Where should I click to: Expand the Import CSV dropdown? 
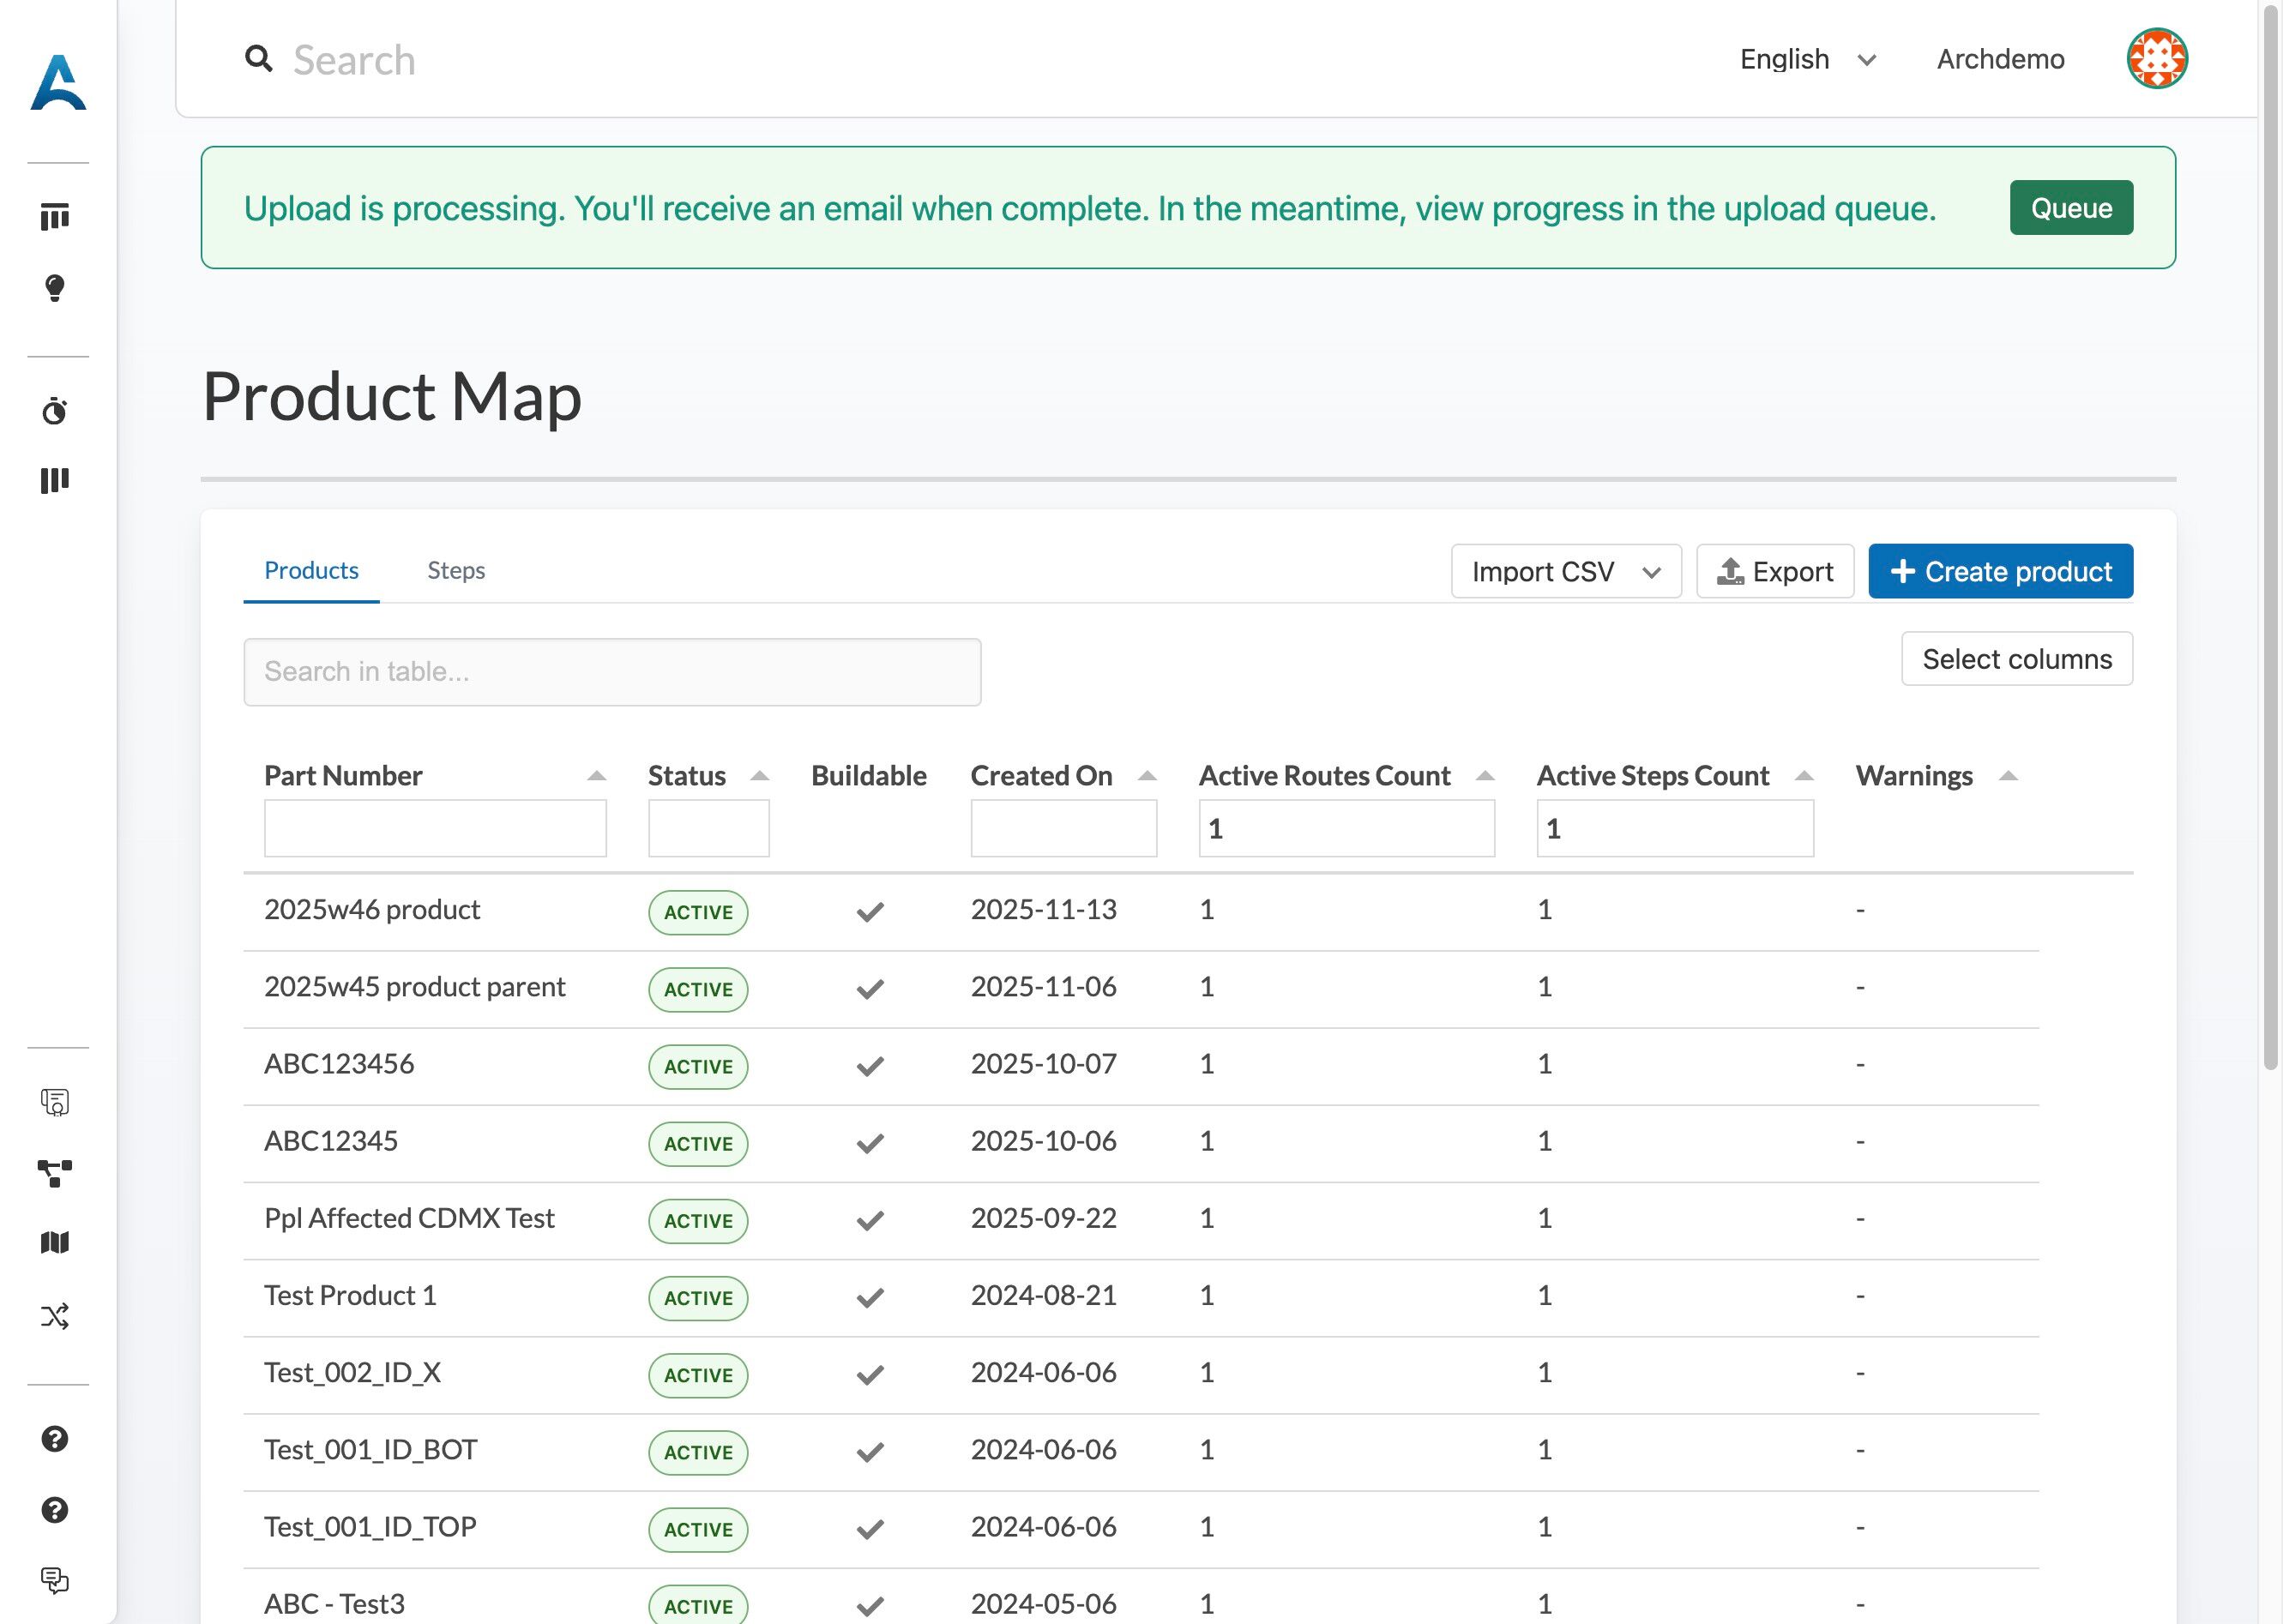click(x=1565, y=572)
